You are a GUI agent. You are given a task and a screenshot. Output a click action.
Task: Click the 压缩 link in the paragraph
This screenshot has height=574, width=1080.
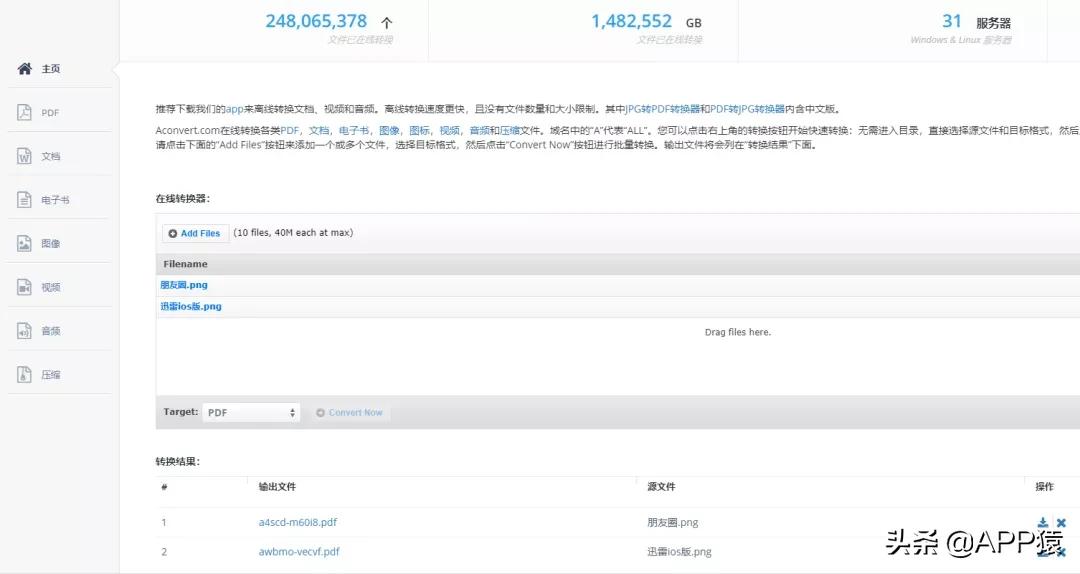510,130
